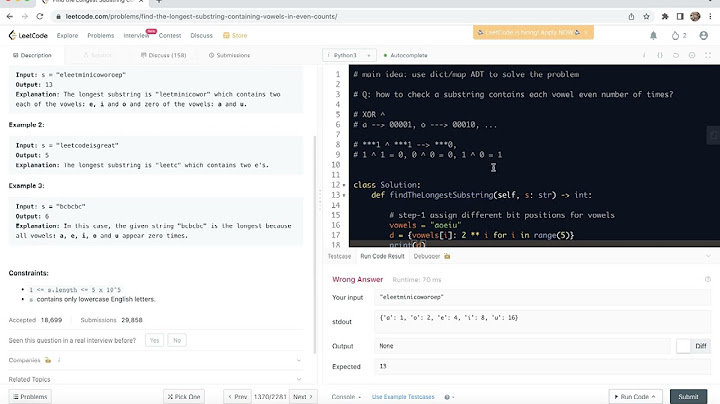Click the help icon next to testcases
Image resolution: width=720 pixels, height=404 pixels.
tap(447, 397)
